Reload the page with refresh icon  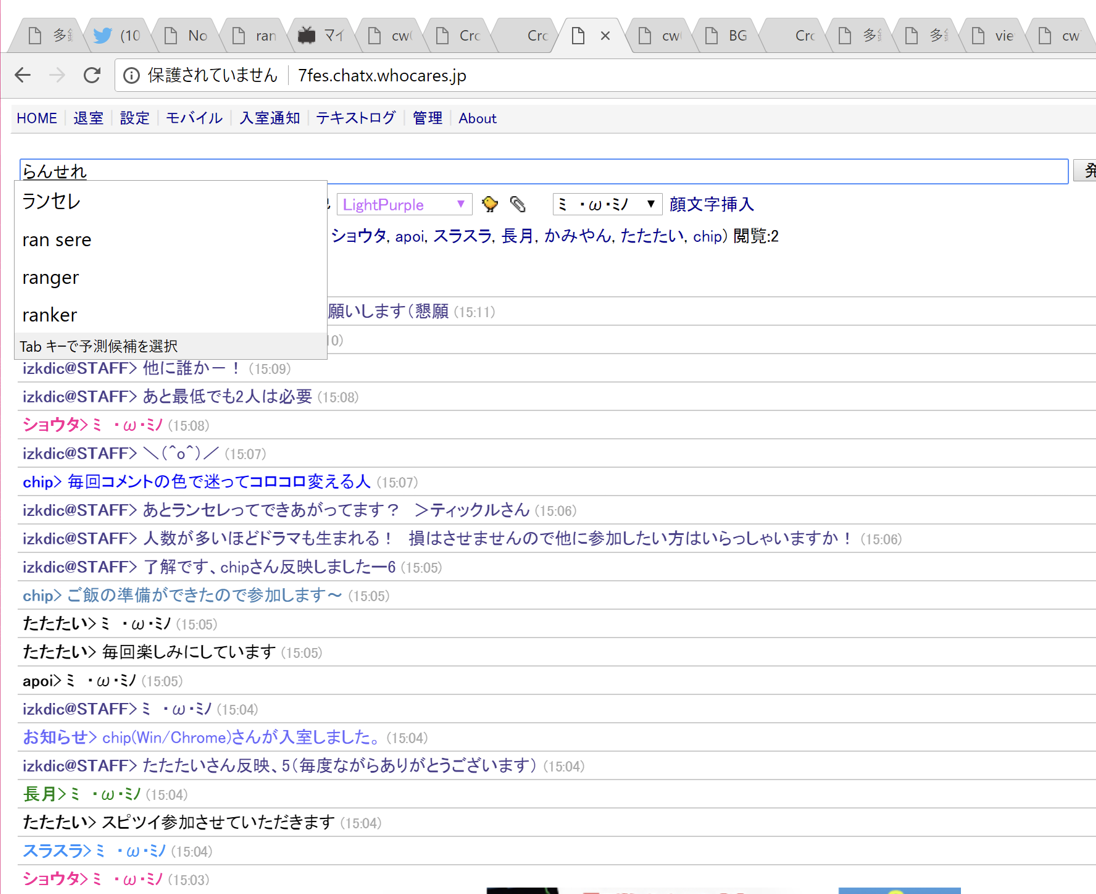[x=92, y=75]
